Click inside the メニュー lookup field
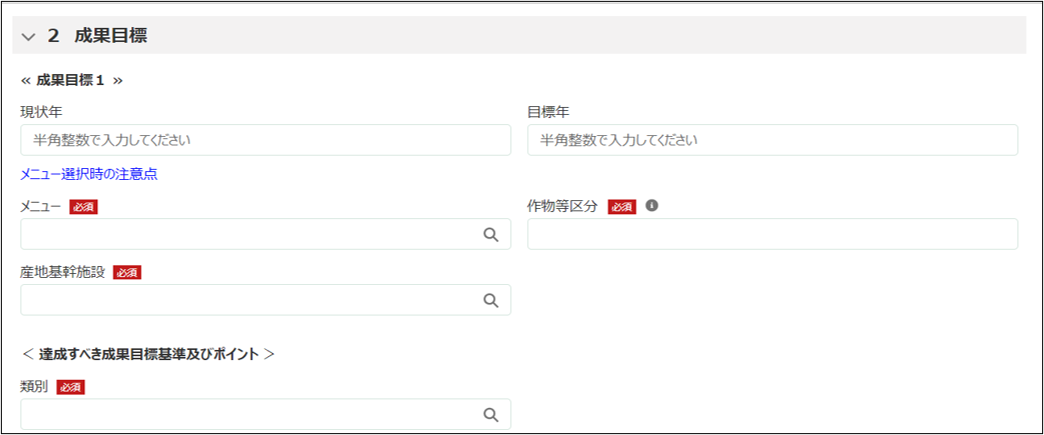Viewport: 1044px width, 435px height. click(x=250, y=234)
